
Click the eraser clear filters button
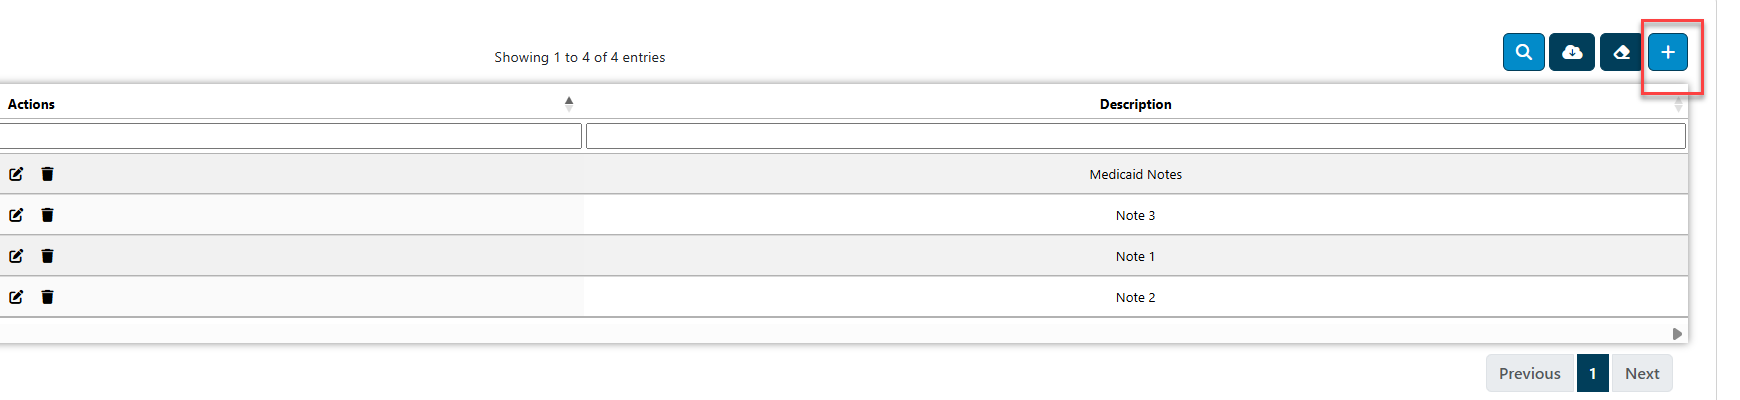click(x=1621, y=52)
